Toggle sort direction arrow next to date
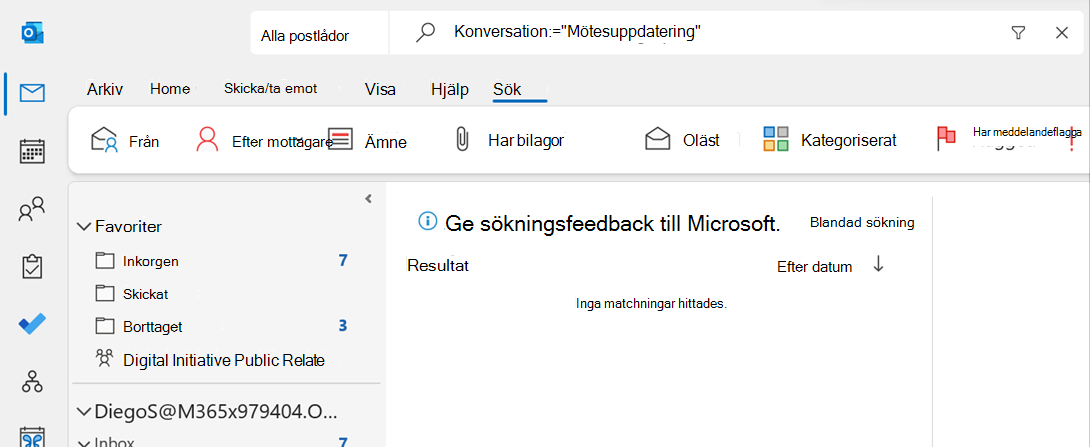Image resolution: width=1090 pixels, height=447 pixels. click(x=878, y=264)
